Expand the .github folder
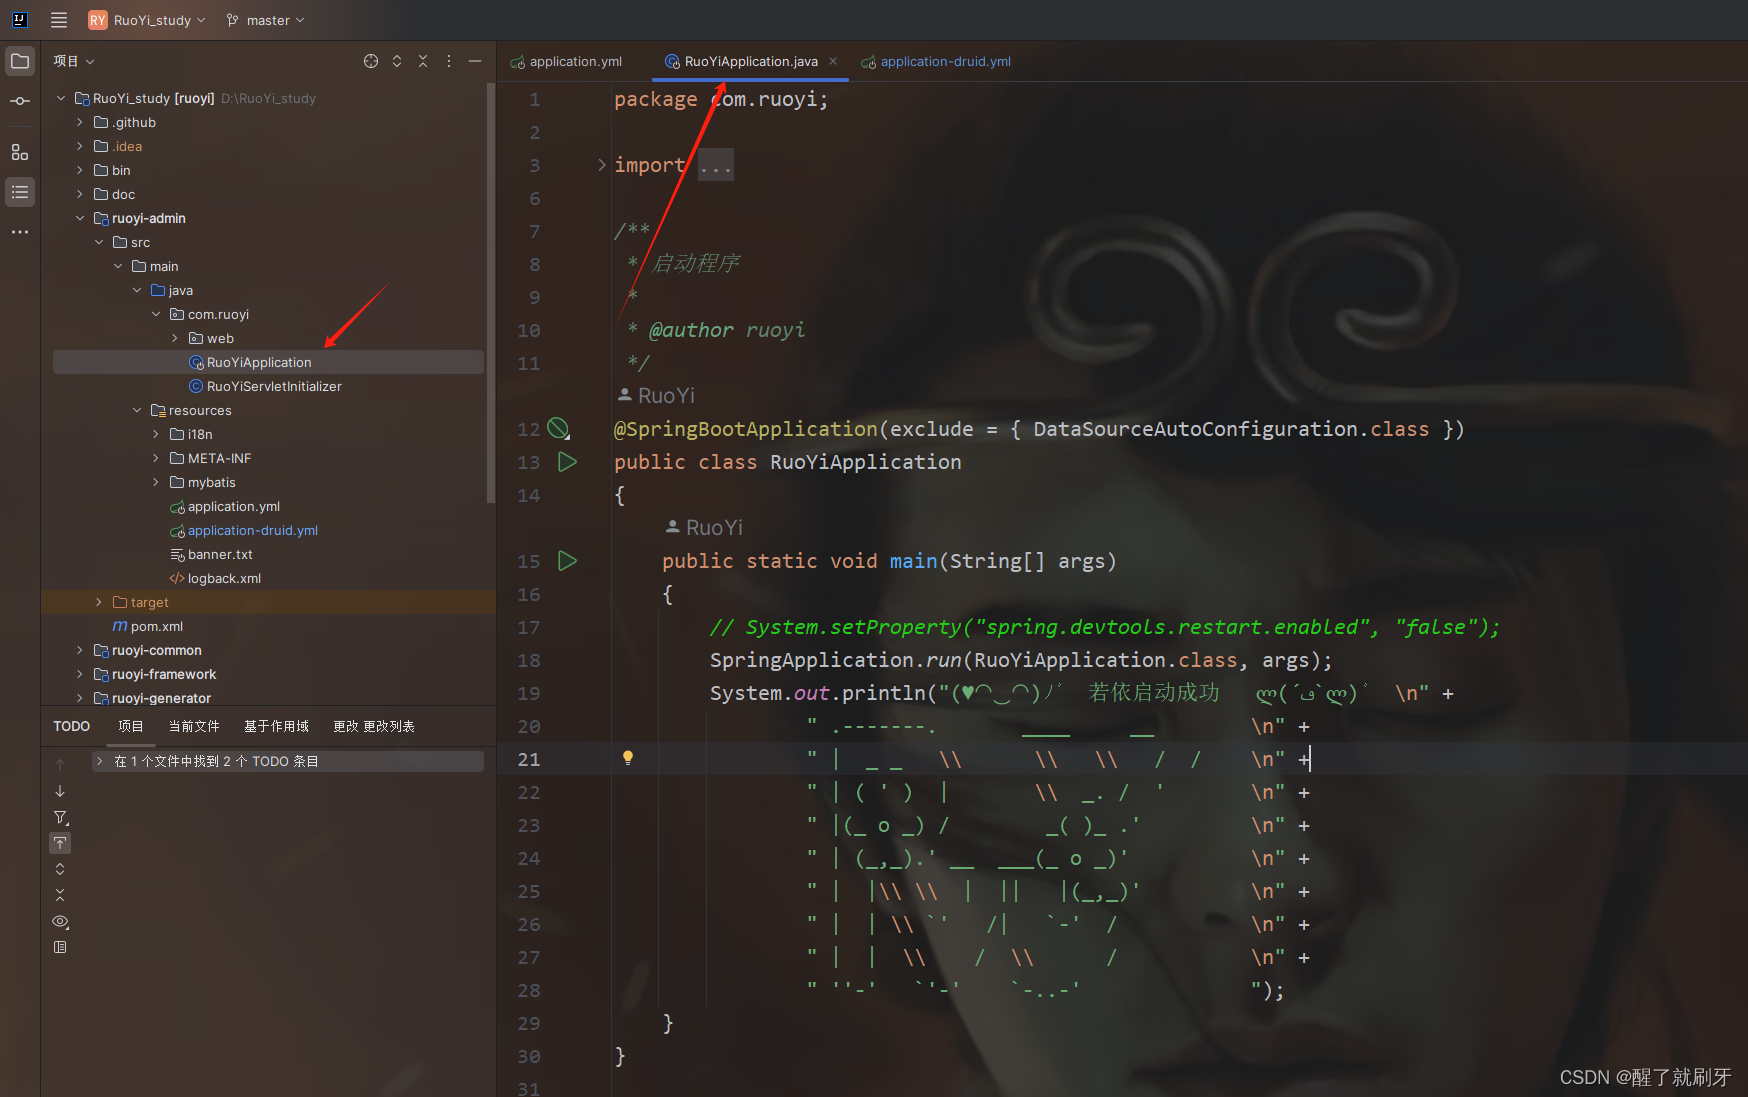 [x=80, y=122]
